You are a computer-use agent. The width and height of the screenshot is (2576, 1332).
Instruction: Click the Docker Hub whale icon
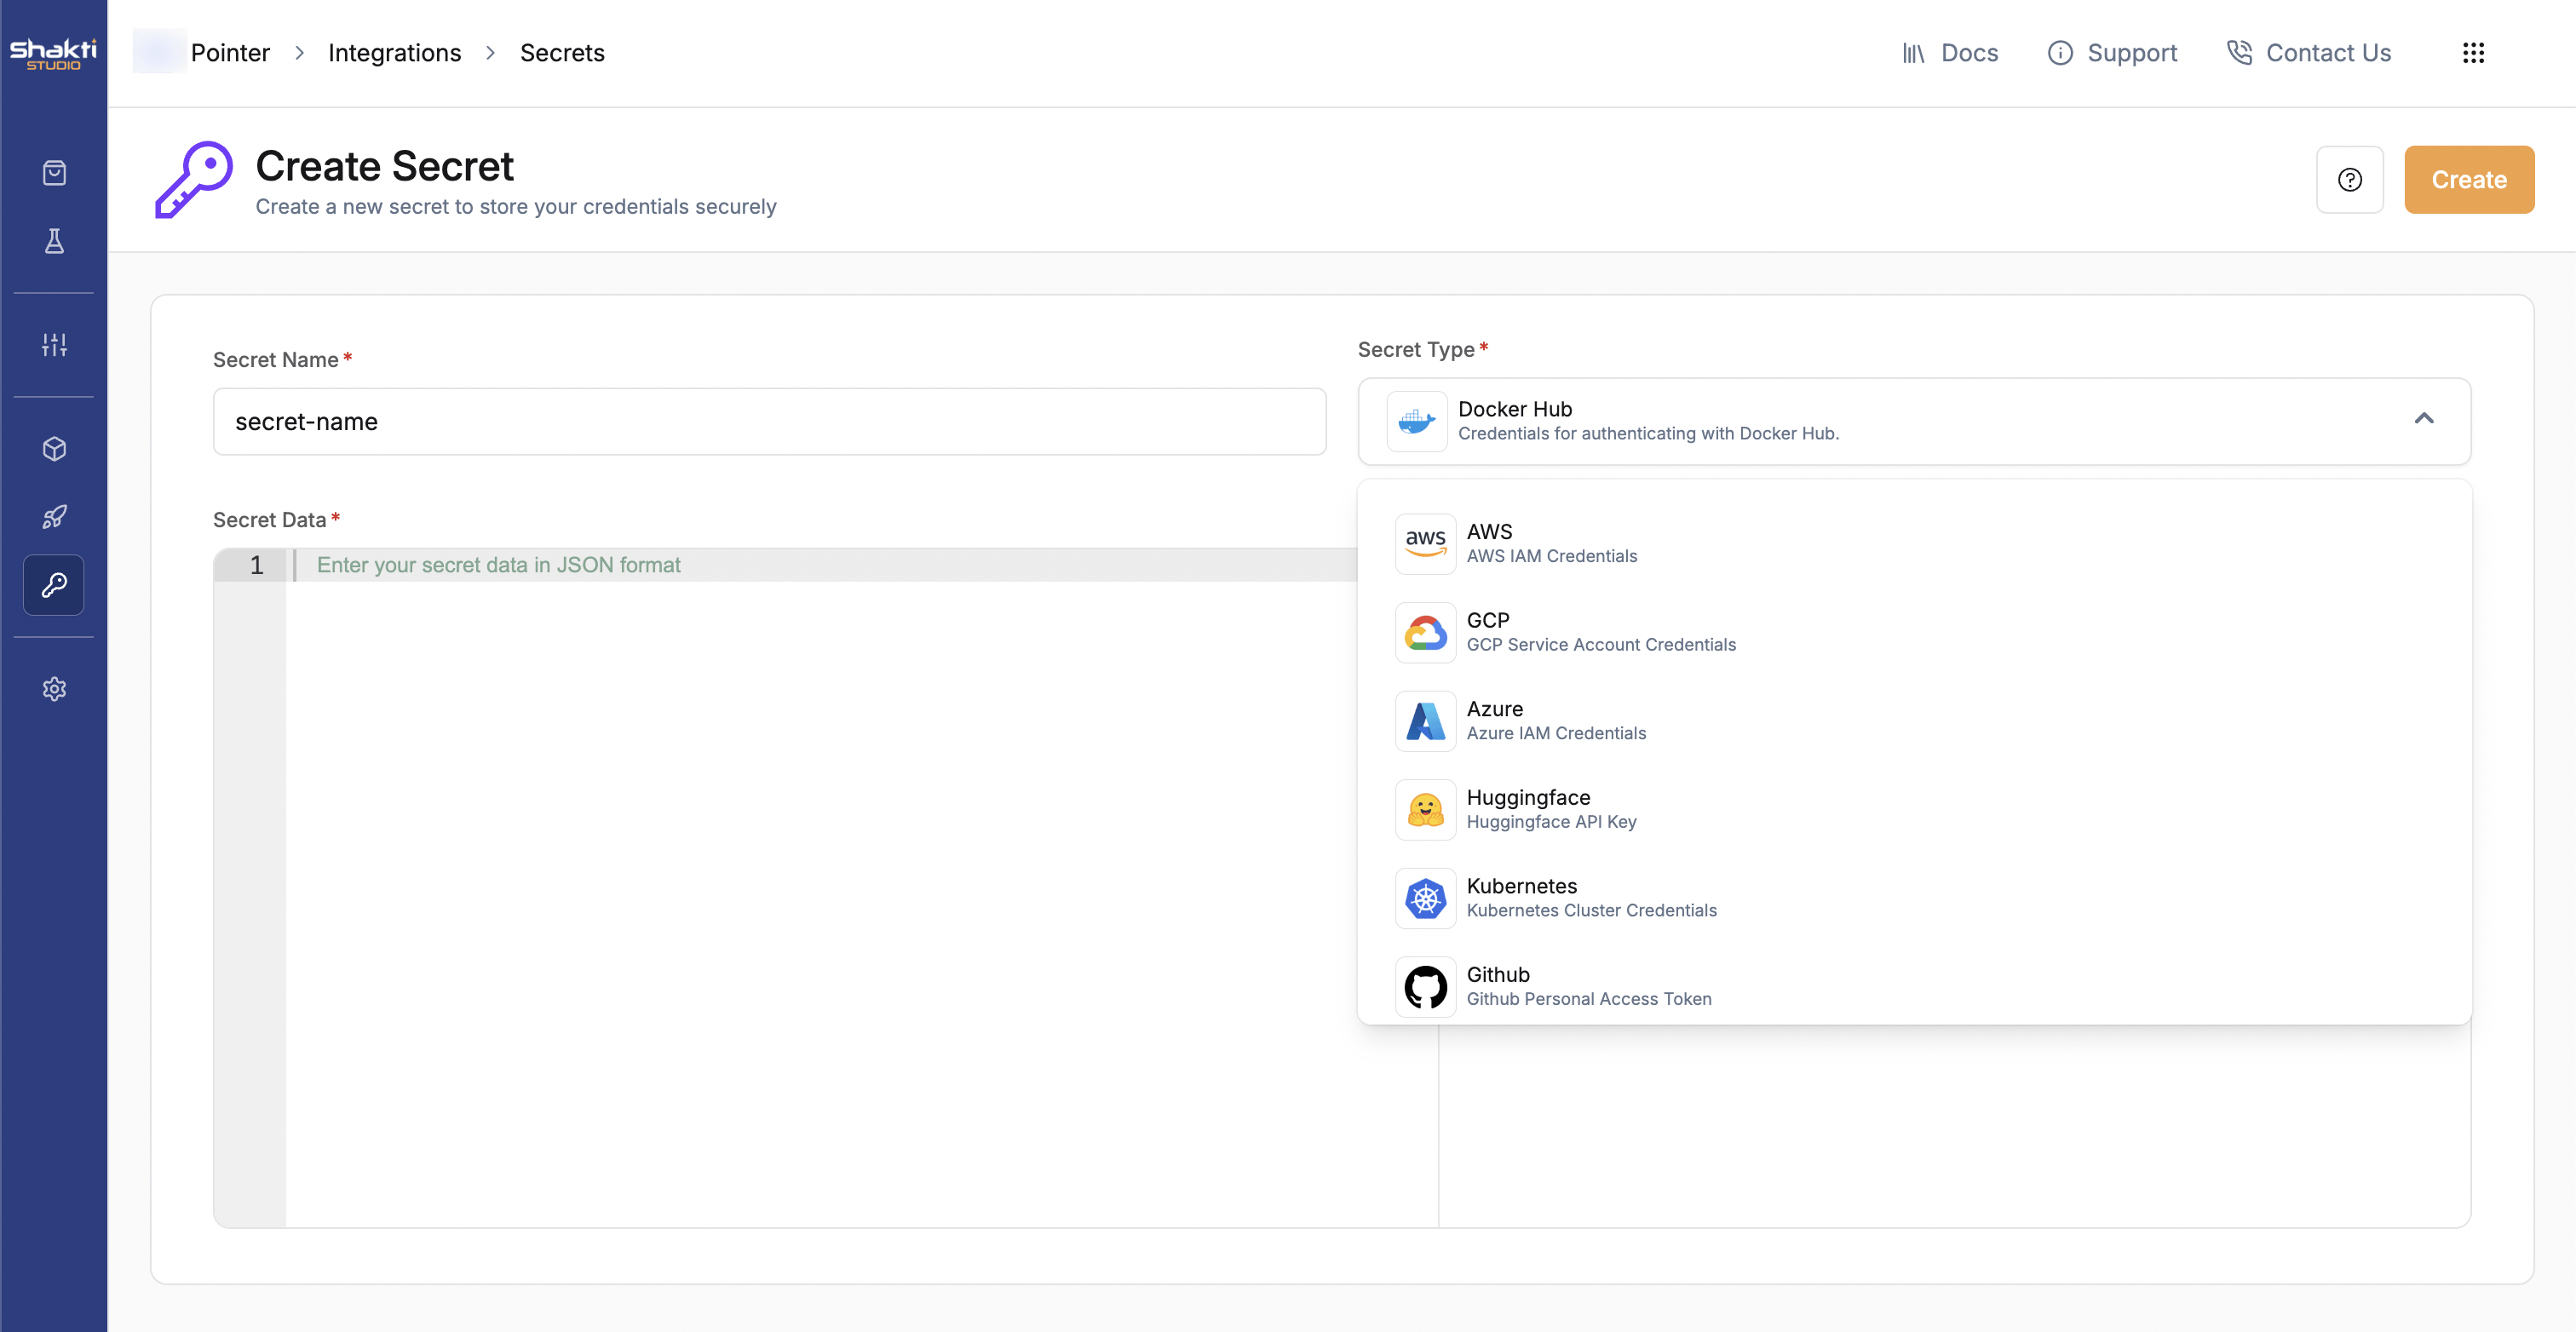1417,421
